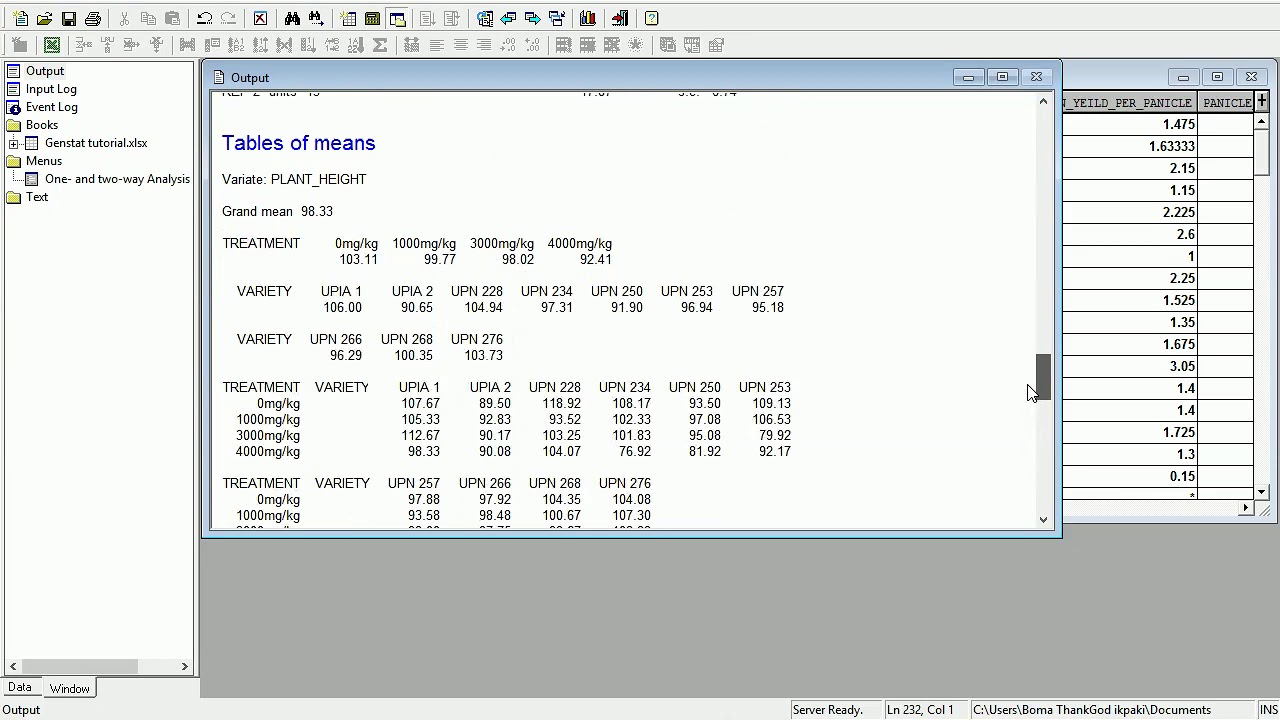Click the left panel scroll-right arrow
Screen dimensions: 1280x720
pos(185,666)
